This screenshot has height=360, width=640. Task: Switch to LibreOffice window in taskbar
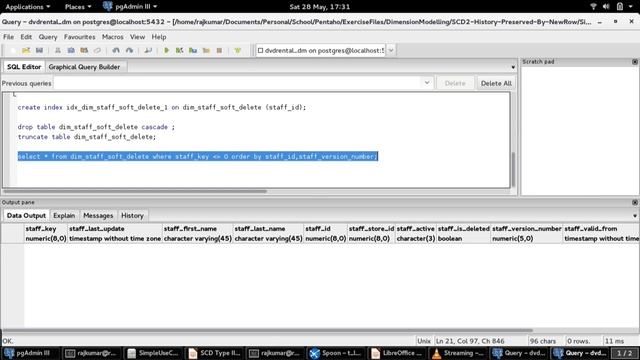[396, 353]
